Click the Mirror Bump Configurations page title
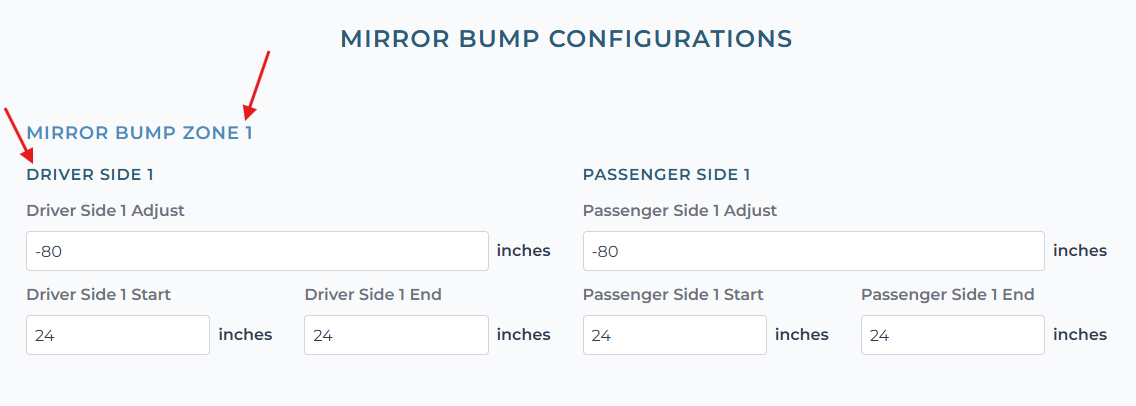Screen dimensions: 1136x406 point(566,39)
